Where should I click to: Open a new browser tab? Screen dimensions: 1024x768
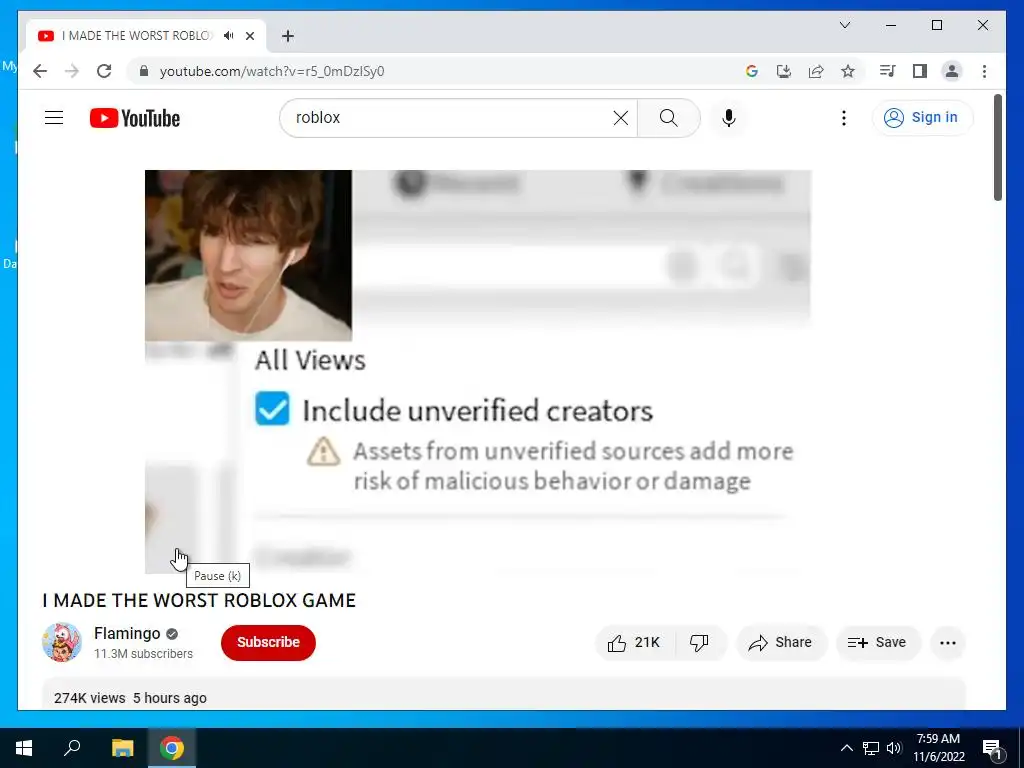(288, 36)
